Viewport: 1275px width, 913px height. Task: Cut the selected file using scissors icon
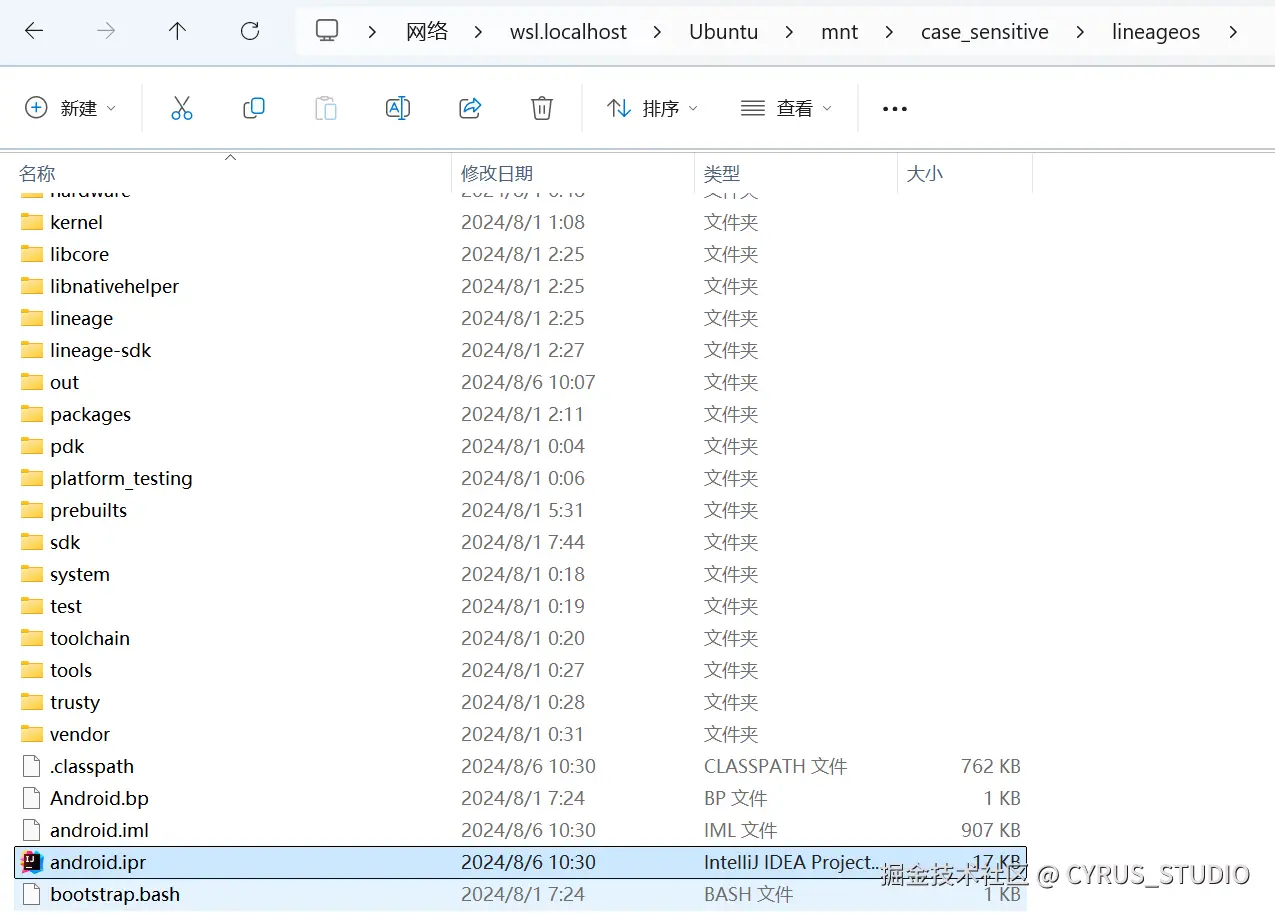click(x=181, y=107)
